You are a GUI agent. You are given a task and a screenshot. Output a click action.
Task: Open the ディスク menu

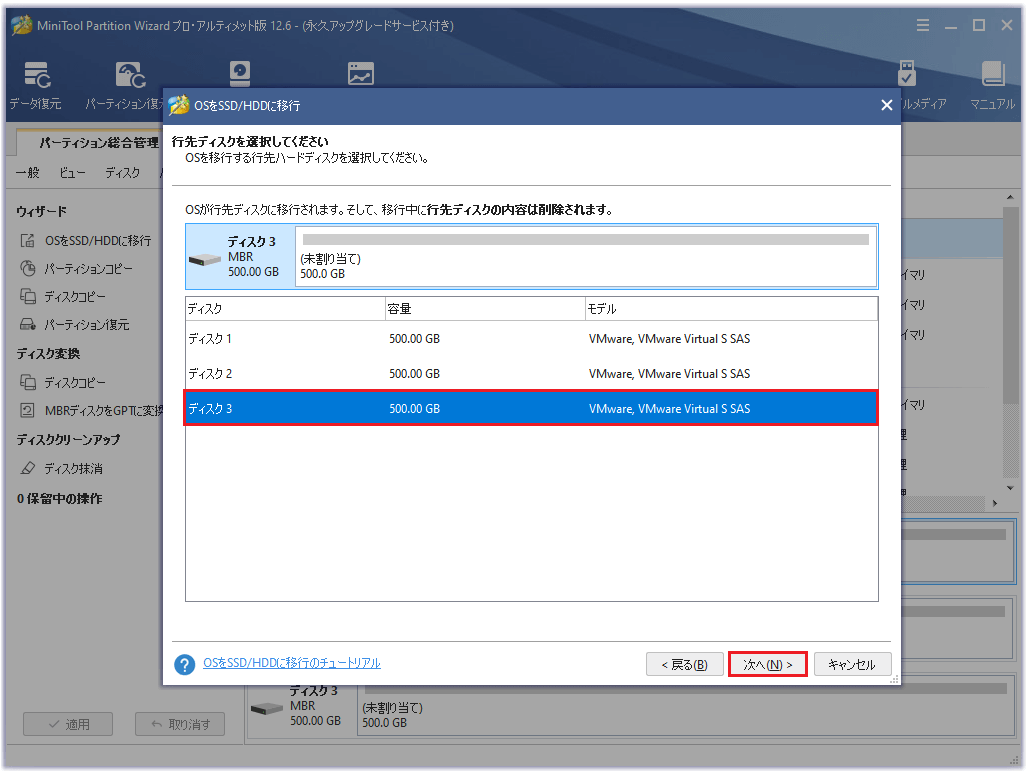(x=123, y=171)
